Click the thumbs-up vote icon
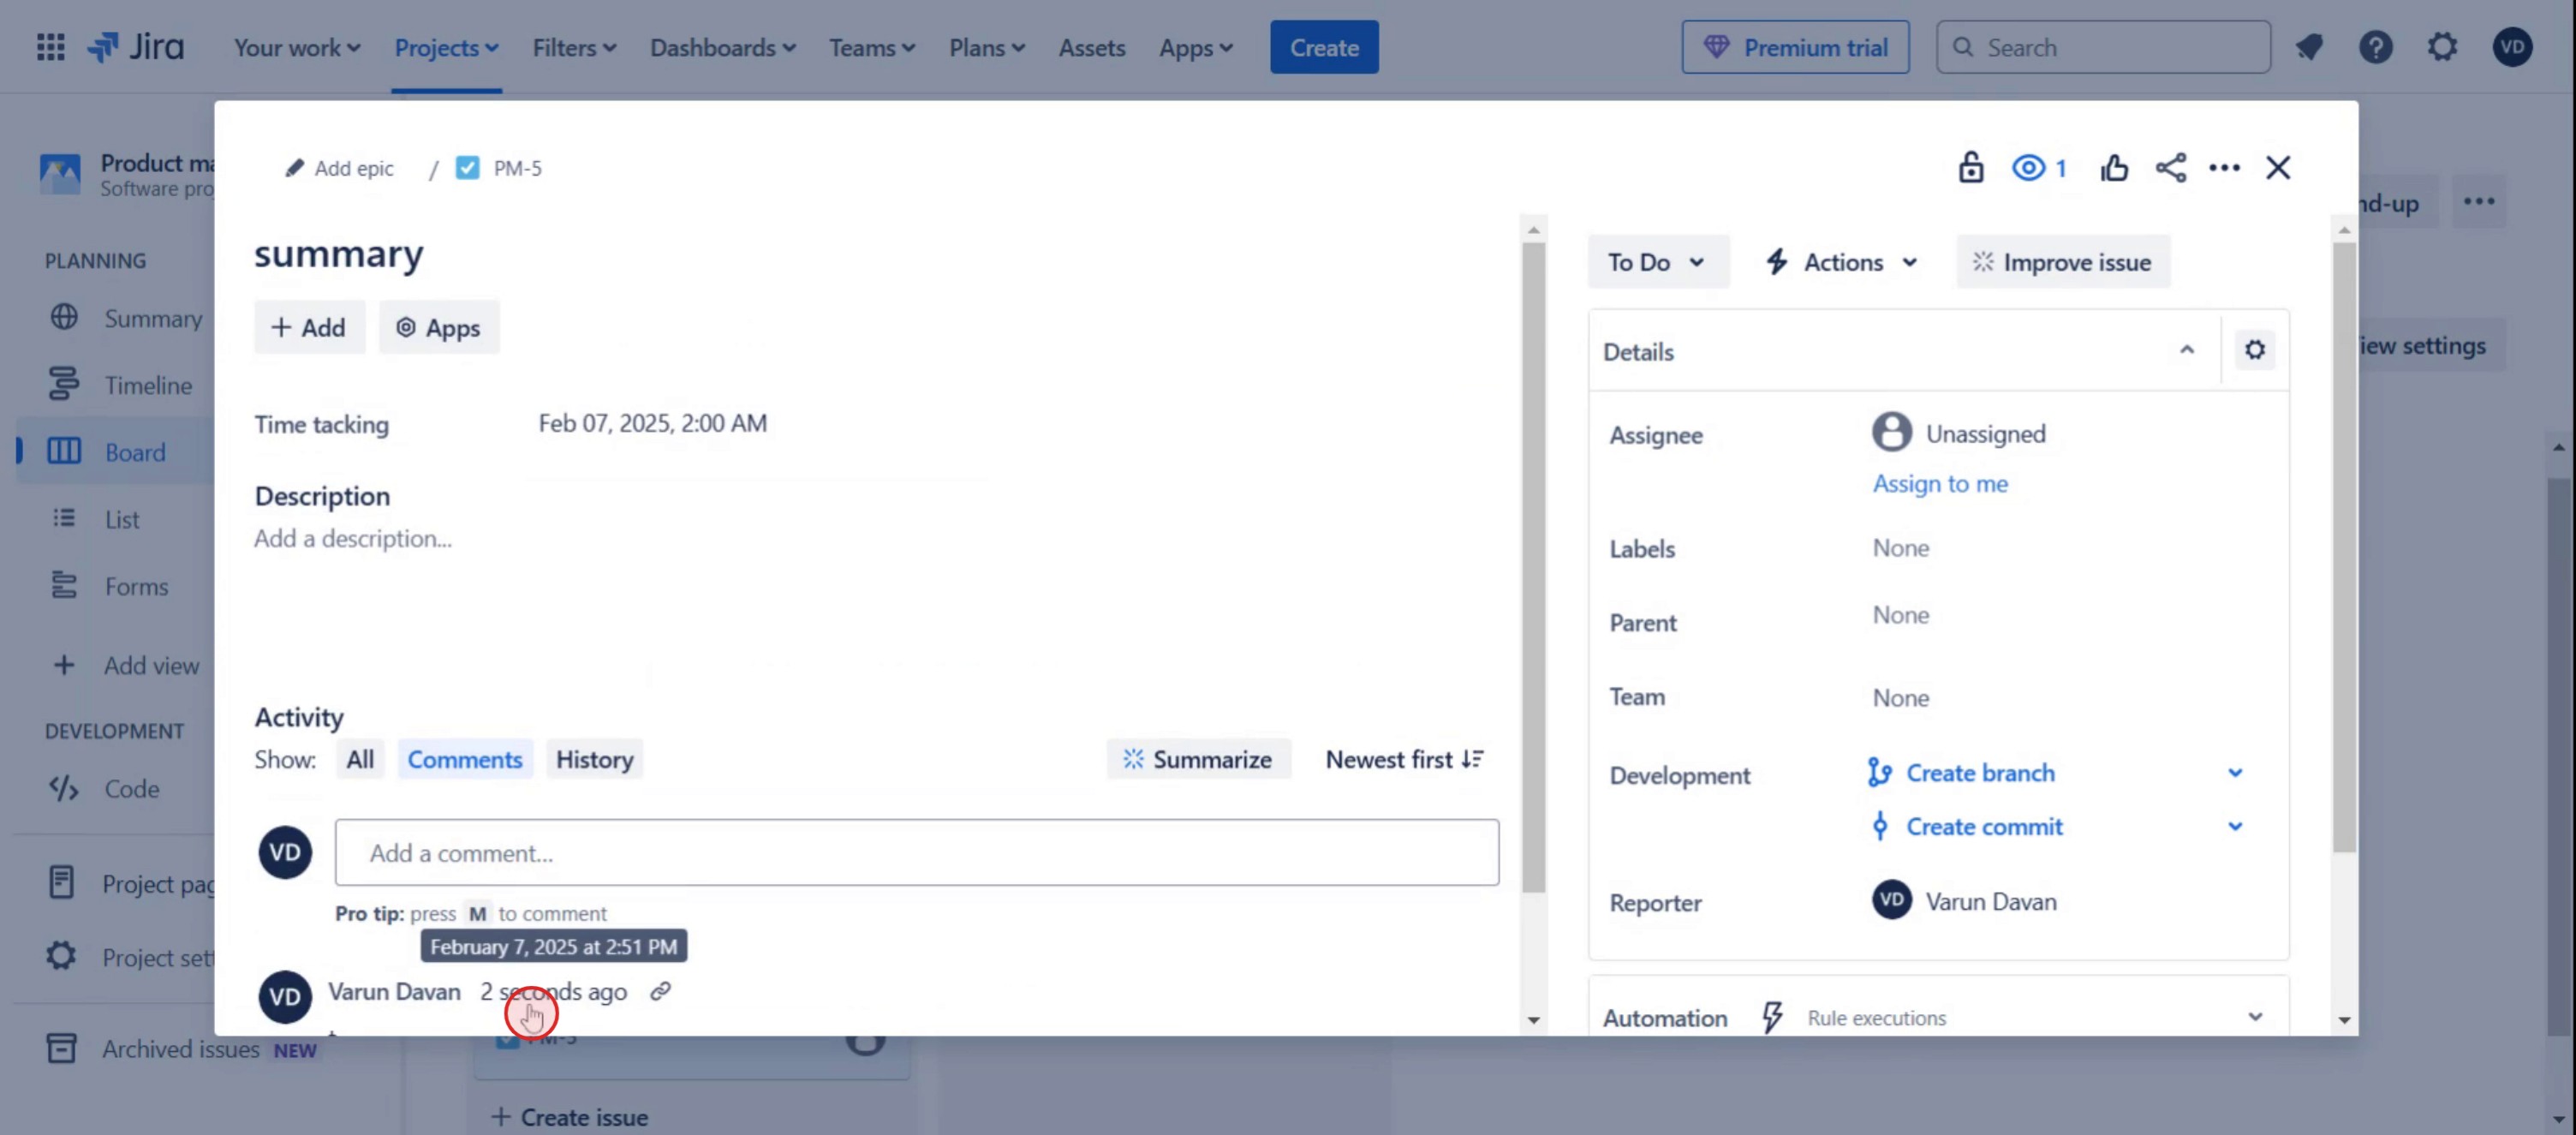The width and height of the screenshot is (2576, 1135). point(2114,167)
